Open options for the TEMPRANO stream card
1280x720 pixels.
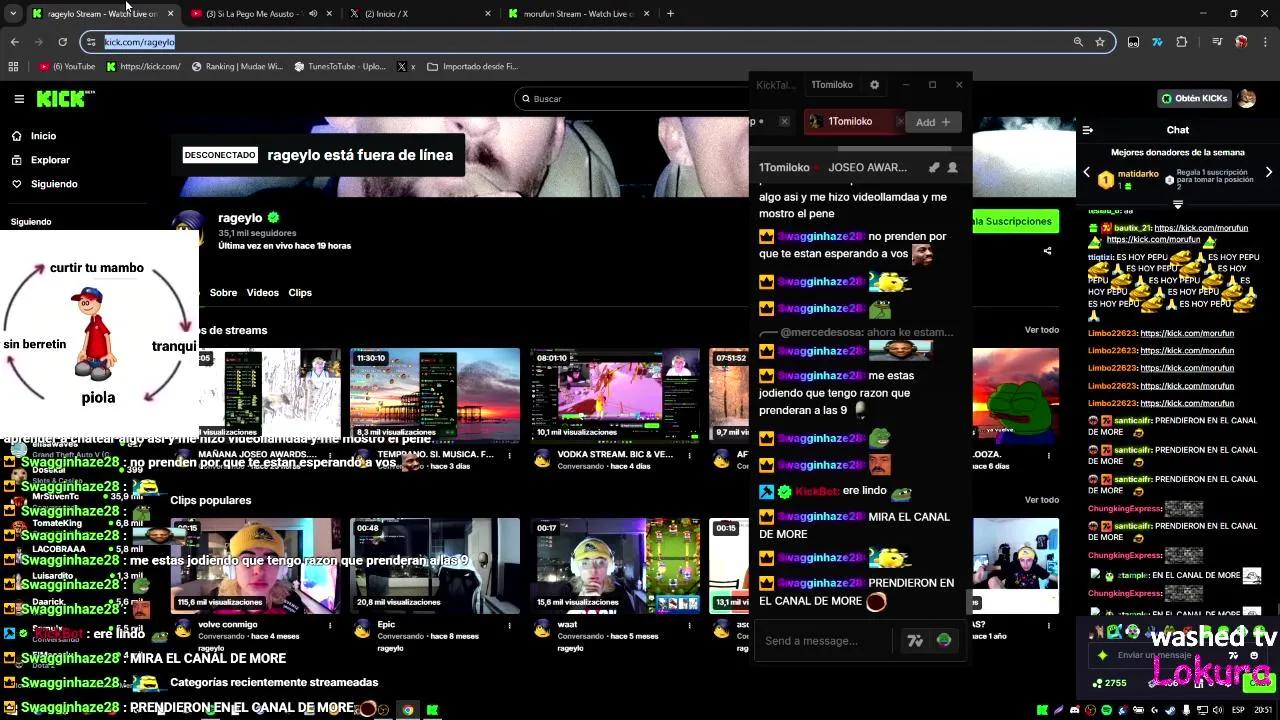coord(509,456)
